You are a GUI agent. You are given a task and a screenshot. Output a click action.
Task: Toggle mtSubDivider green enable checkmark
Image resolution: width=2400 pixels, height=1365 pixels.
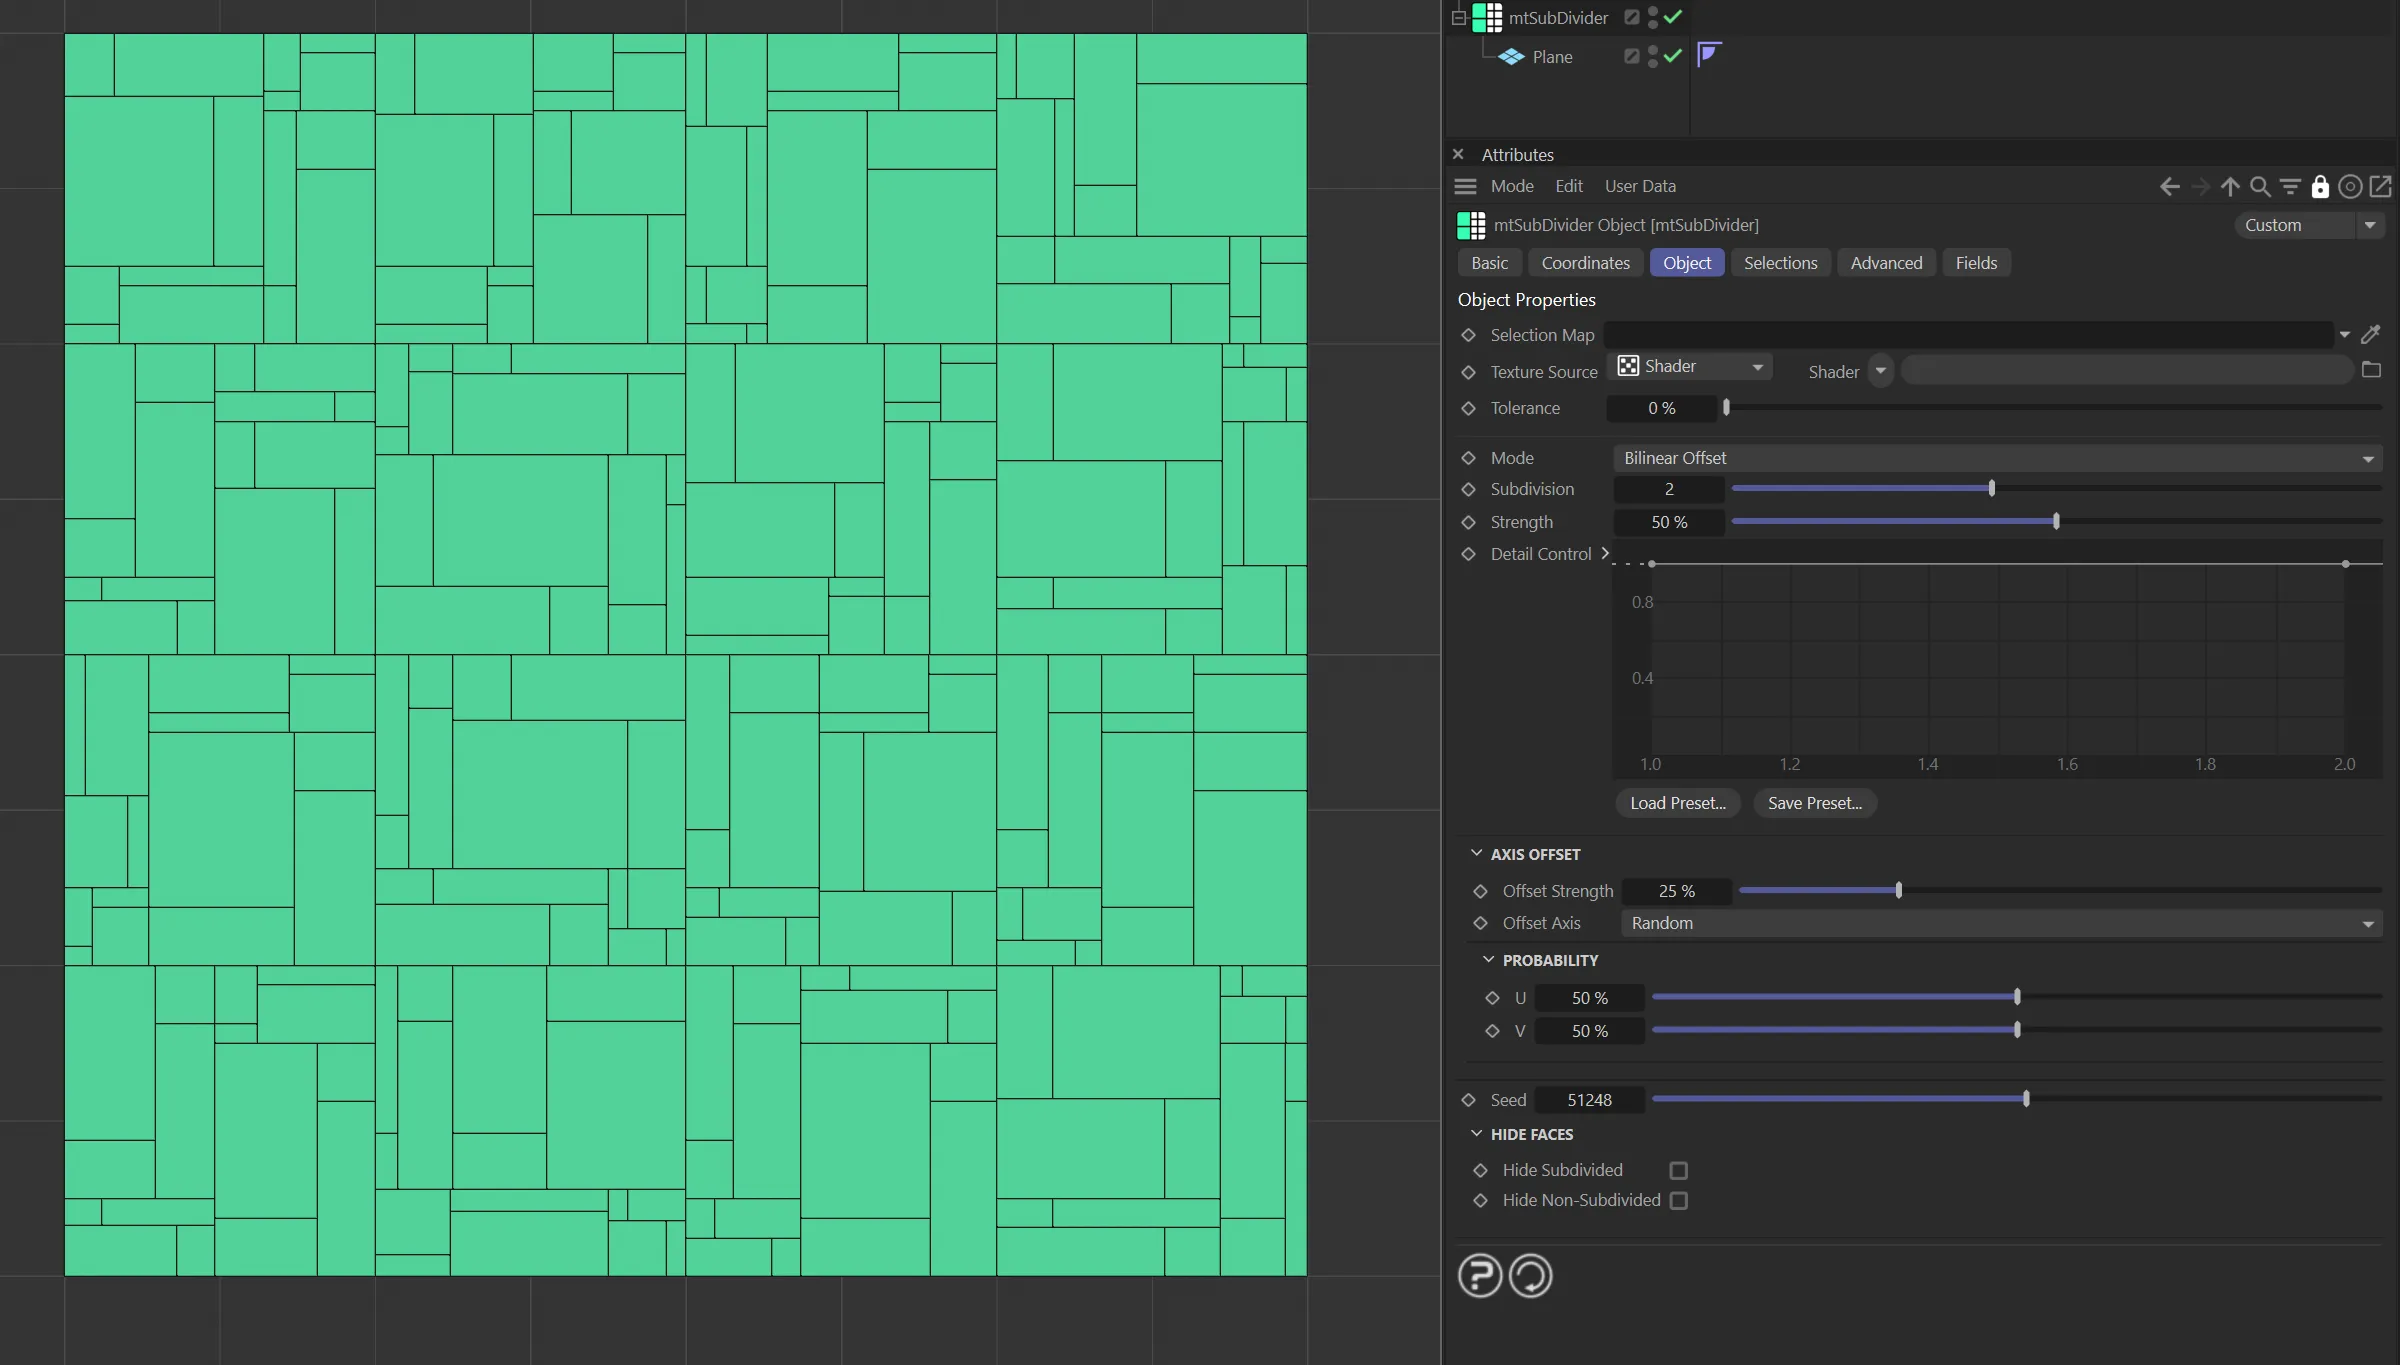point(1673,17)
